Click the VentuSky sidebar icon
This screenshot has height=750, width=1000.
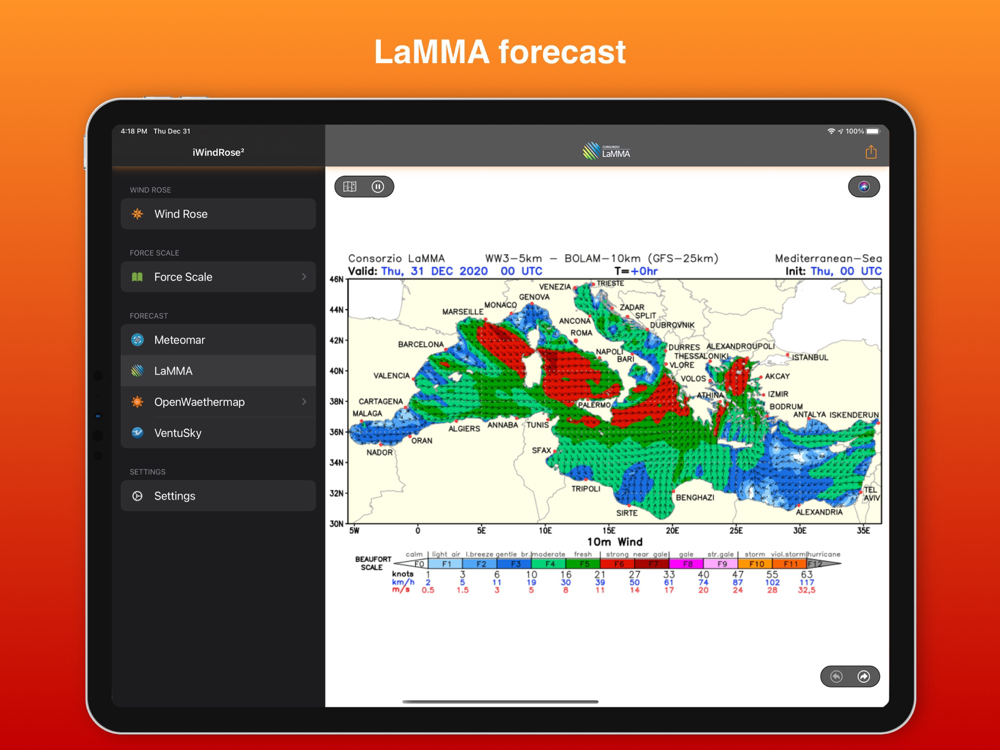point(137,432)
